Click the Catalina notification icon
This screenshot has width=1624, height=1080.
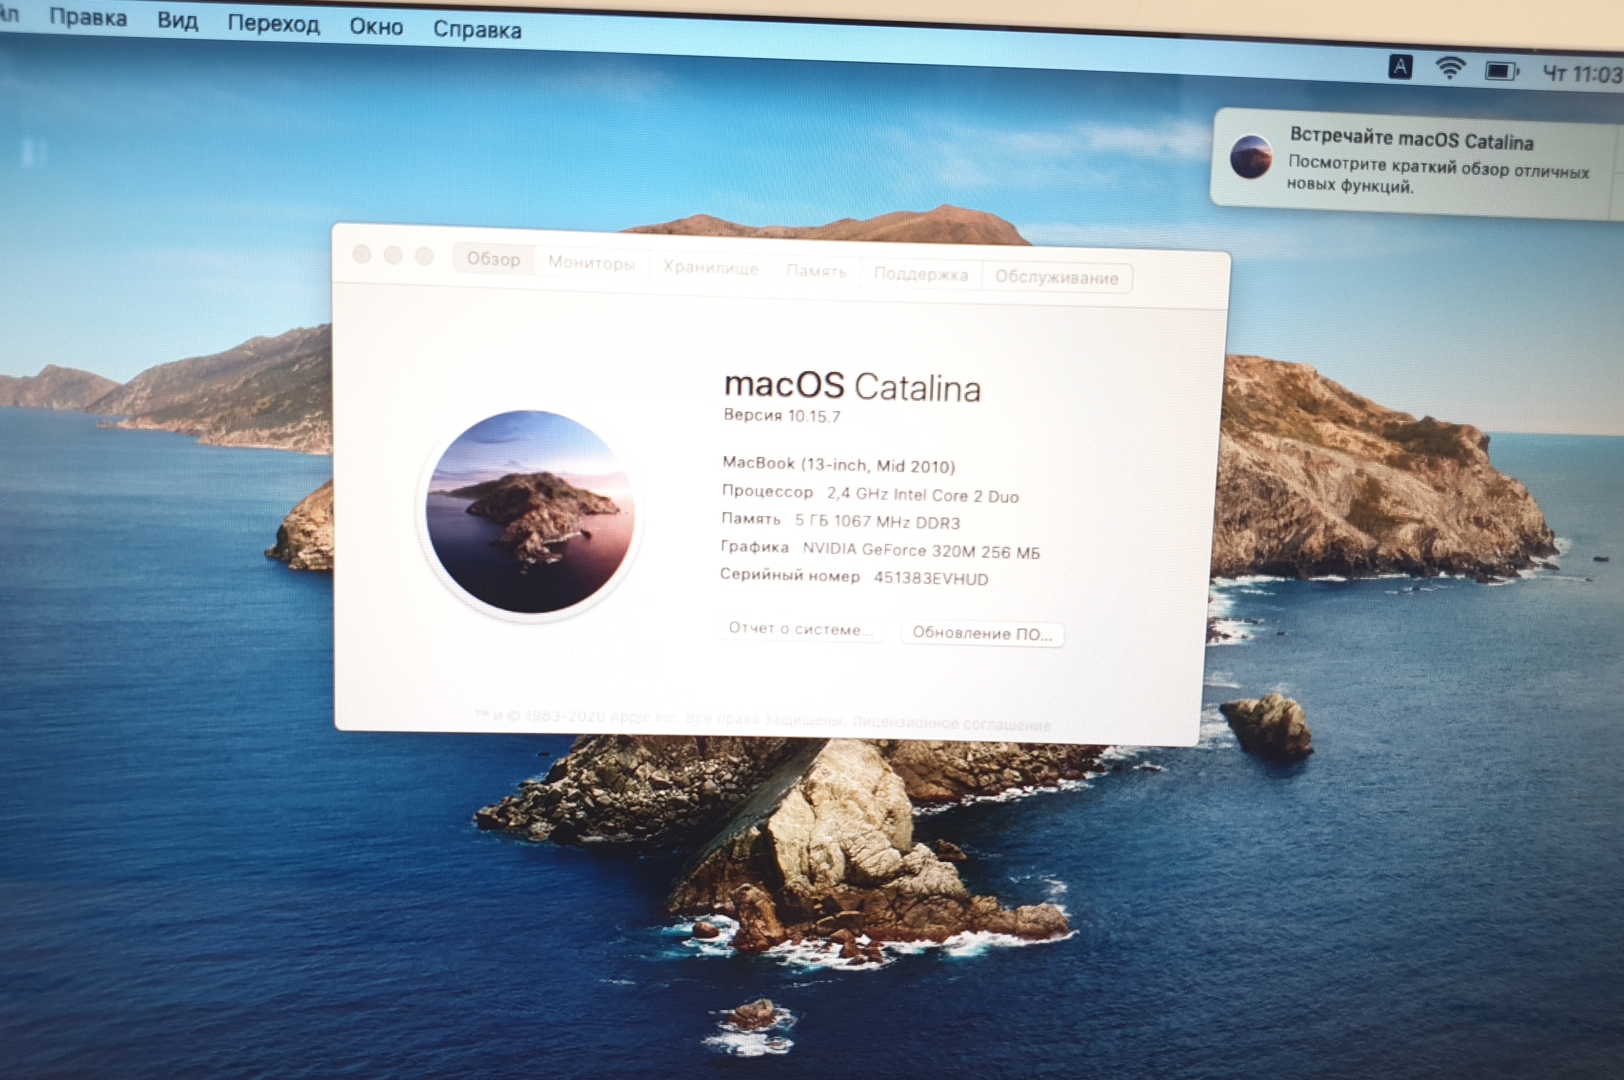[1251, 157]
